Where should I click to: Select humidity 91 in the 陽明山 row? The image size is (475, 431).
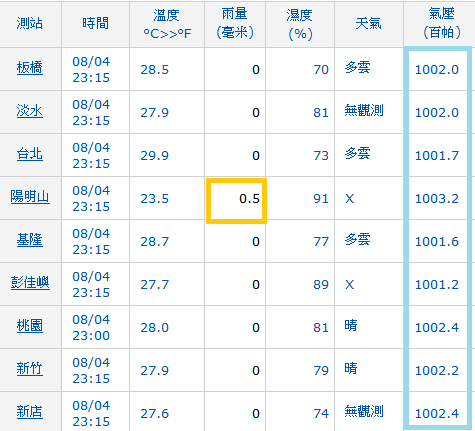[321, 199]
